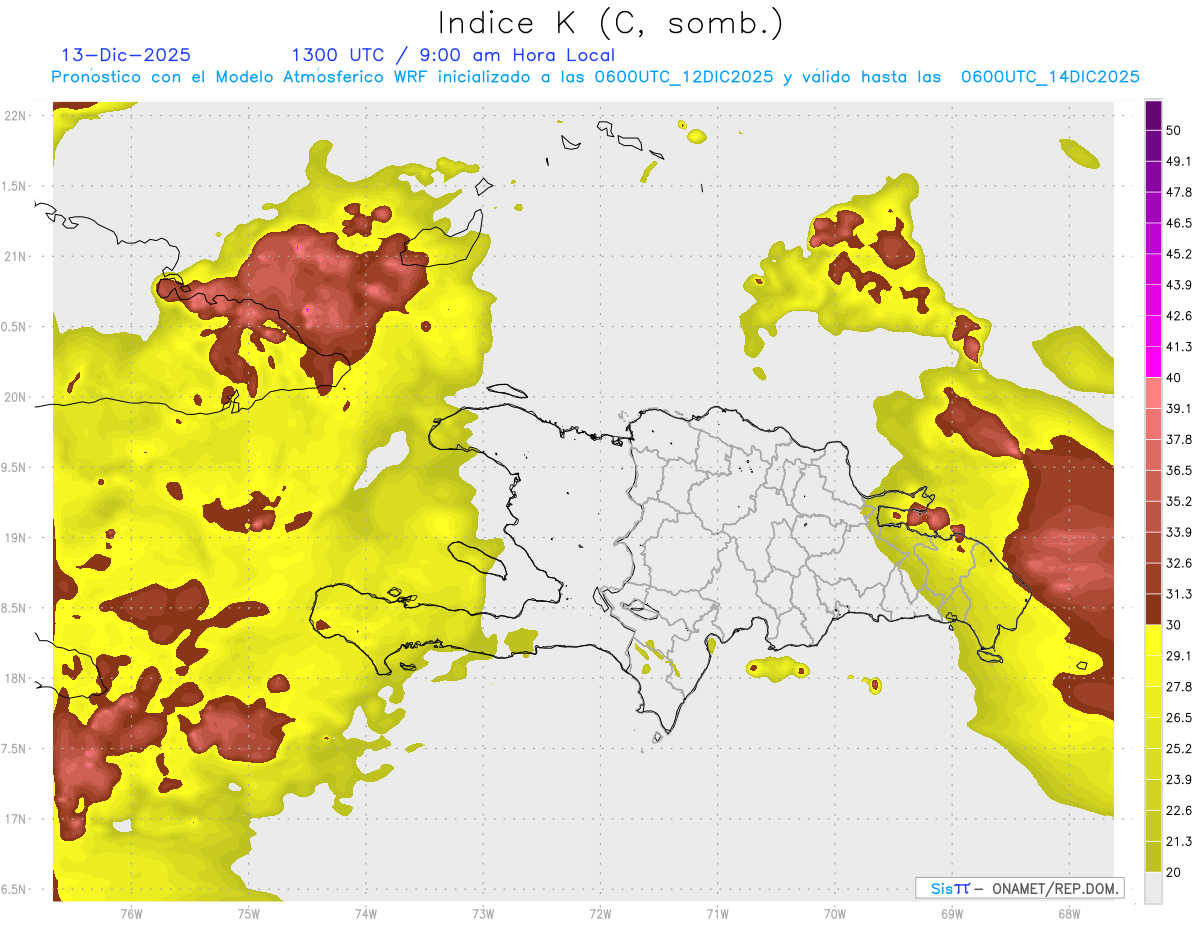Viewport: 1200px width, 927px height.
Task: Click the colorbar value "47.8"
Action: 1179,192
